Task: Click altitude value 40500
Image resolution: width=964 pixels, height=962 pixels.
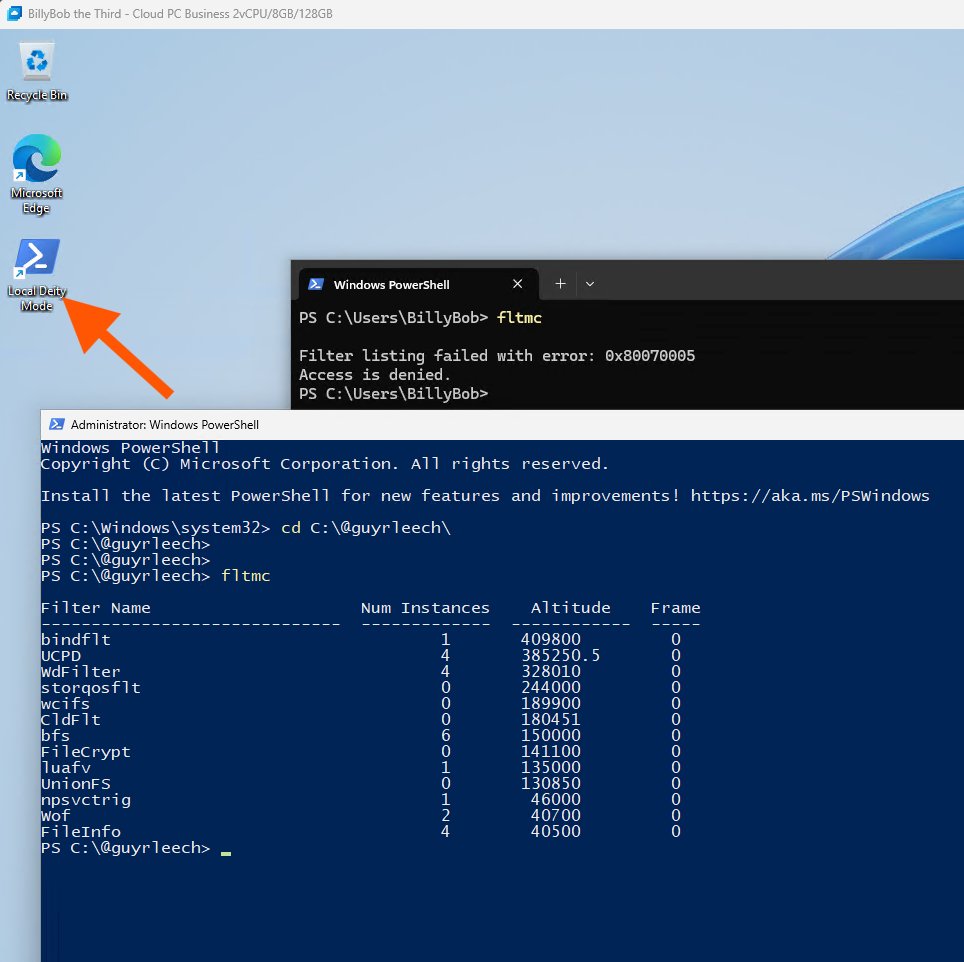Action: pyautogui.click(x=556, y=831)
